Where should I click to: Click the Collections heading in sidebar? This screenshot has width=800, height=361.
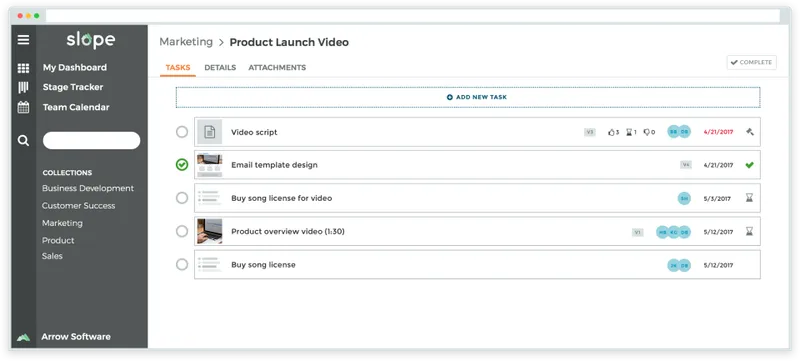(67, 172)
